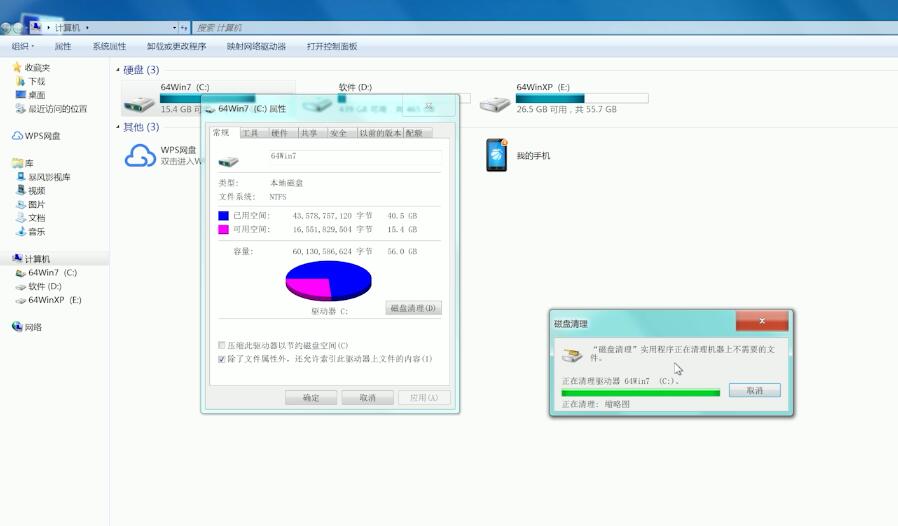898x526 pixels.
Task: Click 磁盘清理(D) button
Action: tap(413, 308)
